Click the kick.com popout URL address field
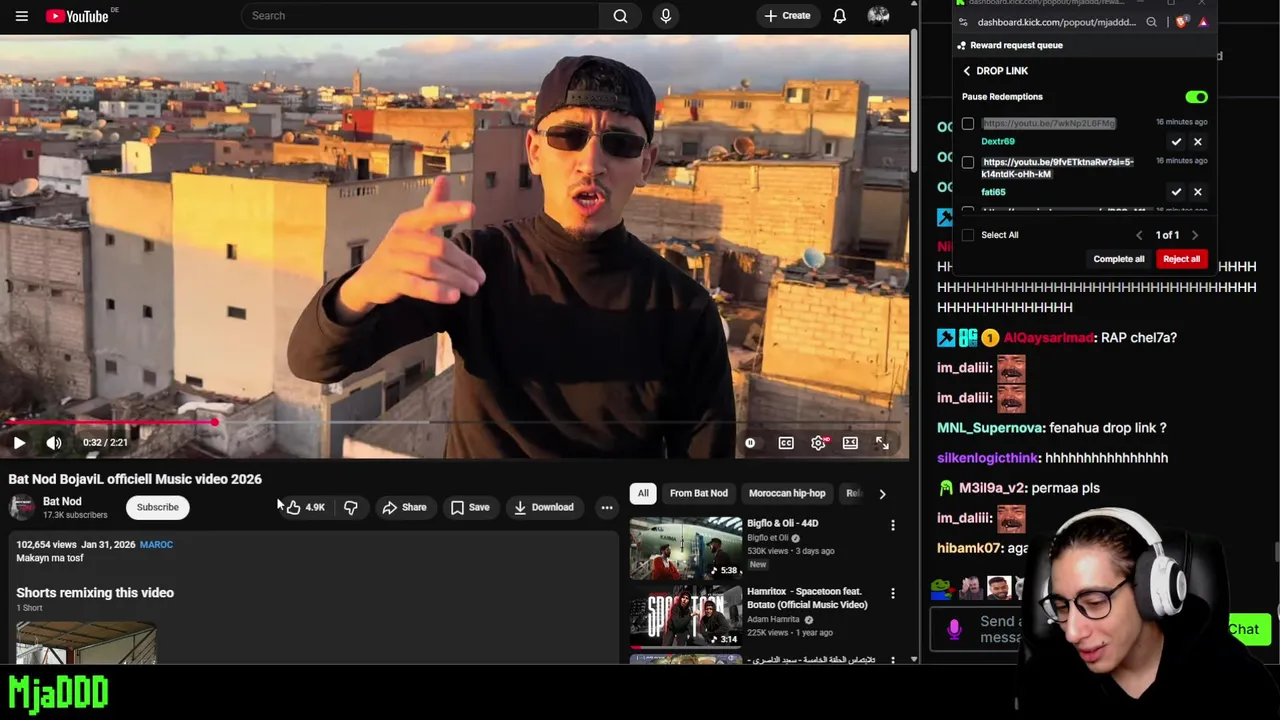The width and height of the screenshot is (1280, 720). click(1056, 22)
